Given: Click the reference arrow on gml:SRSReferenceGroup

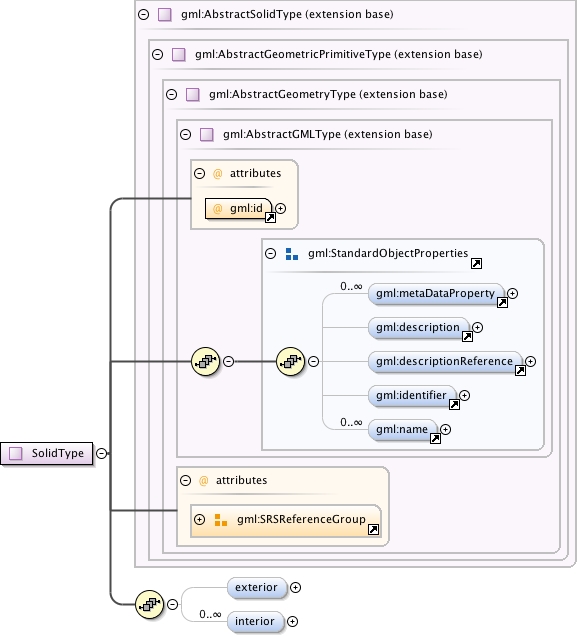Looking at the screenshot, I should click(x=373, y=529).
